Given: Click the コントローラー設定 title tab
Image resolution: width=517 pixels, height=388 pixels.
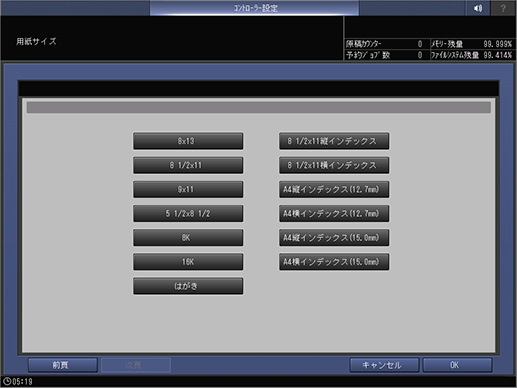Looking at the screenshot, I should 255,8.
